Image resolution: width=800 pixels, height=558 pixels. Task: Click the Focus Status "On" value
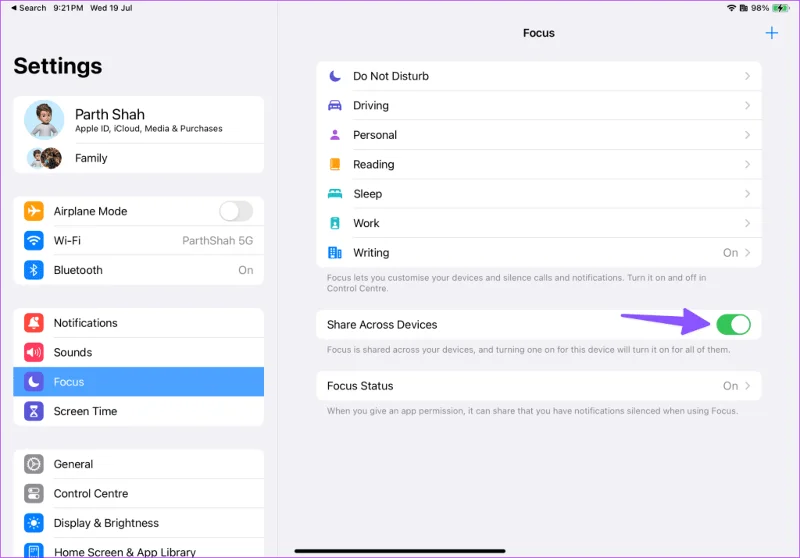(x=730, y=386)
